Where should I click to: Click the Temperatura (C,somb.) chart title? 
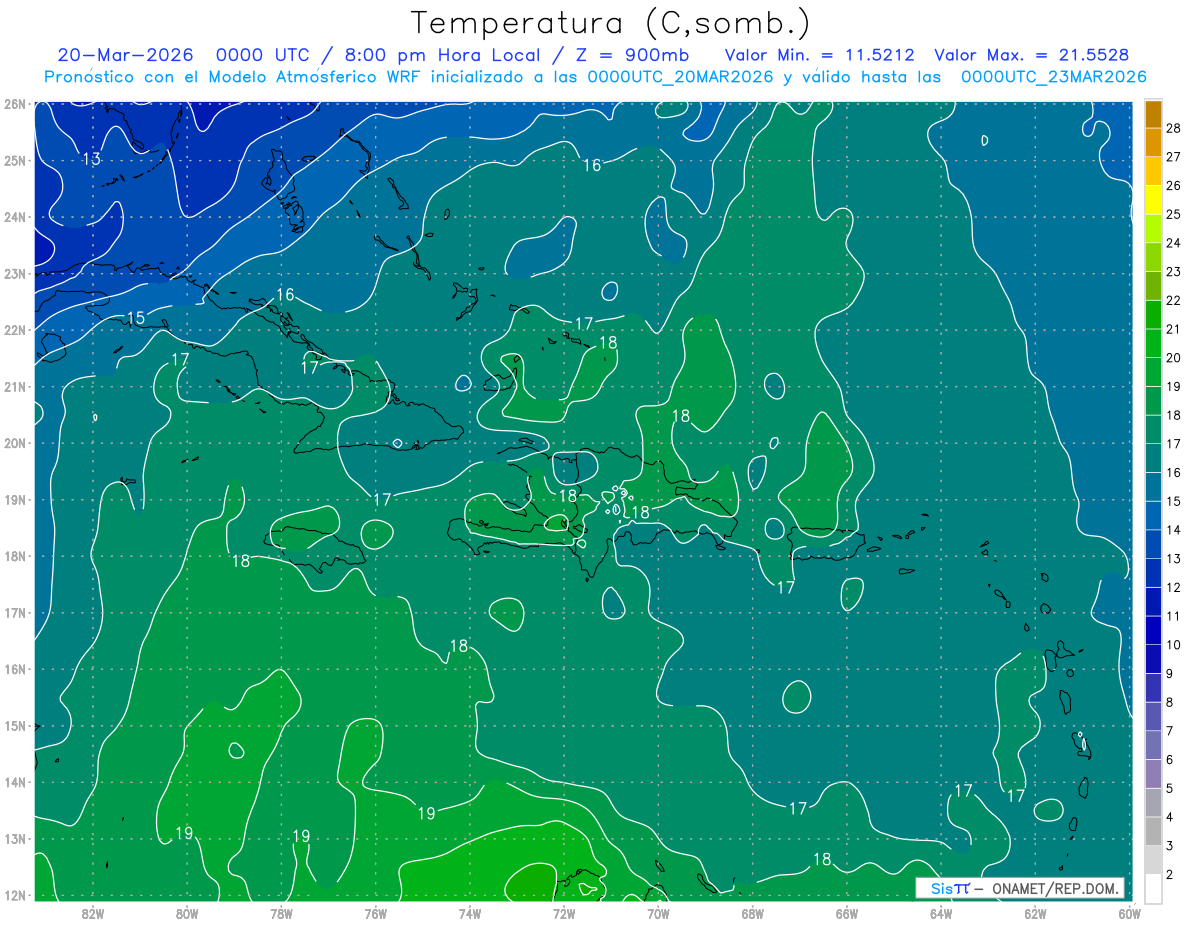pos(610,22)
